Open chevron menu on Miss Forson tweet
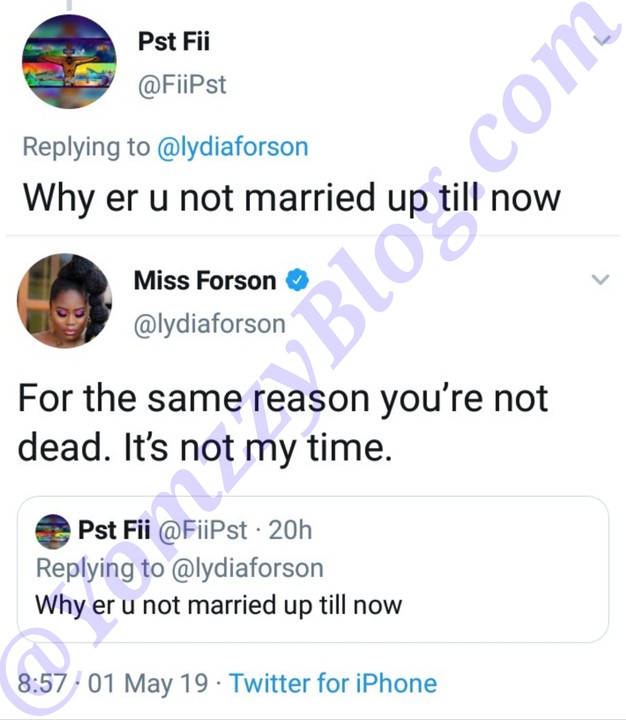Image resolution: width=626 pixels, height=720 pixels. tap(600, 280)
